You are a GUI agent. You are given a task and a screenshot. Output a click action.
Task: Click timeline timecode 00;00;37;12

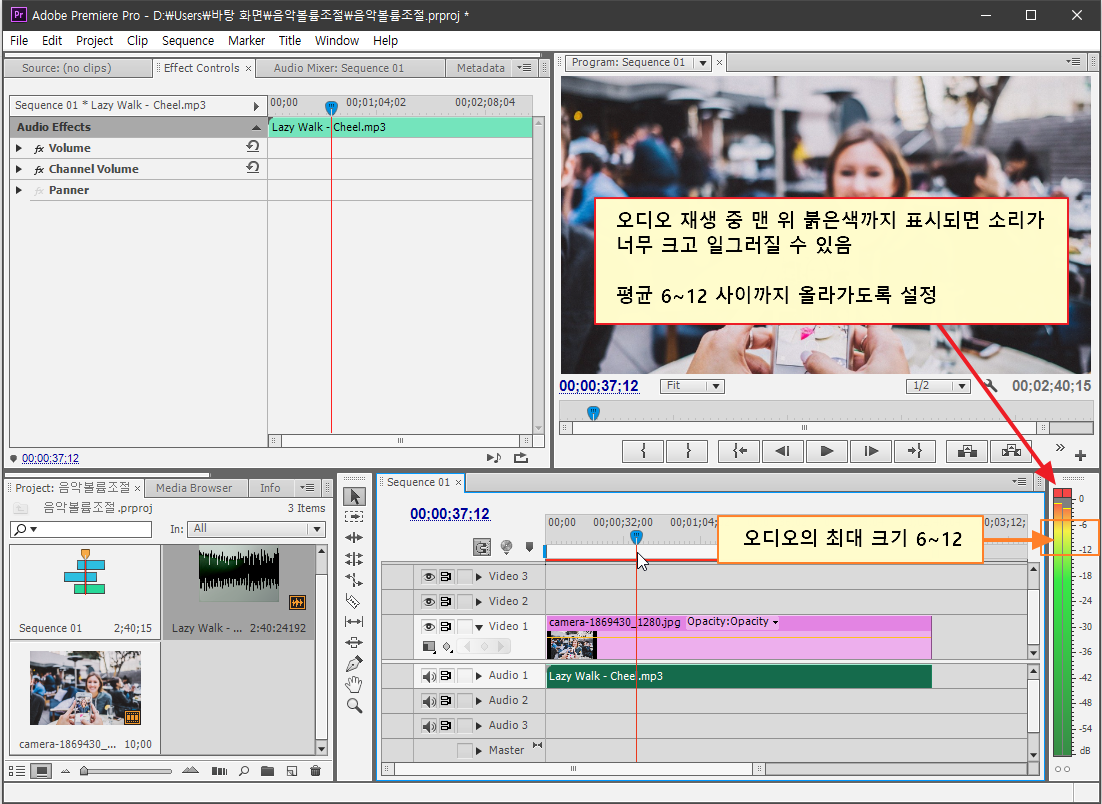[450, 514]
